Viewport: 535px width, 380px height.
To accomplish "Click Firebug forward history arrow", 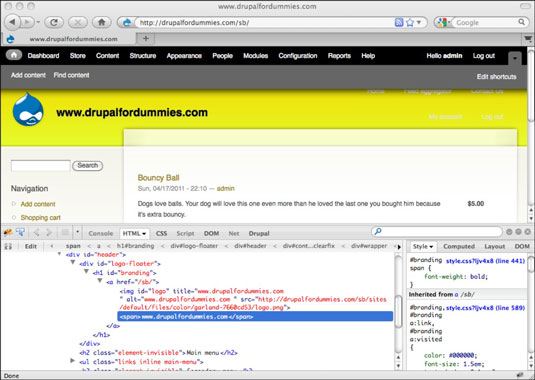I will pyautogui.click(x=49, y=233).
